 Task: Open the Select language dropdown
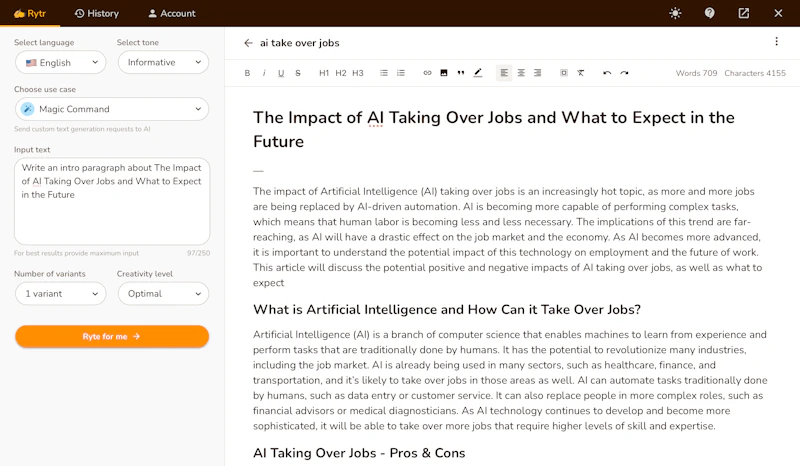(61, 62)
